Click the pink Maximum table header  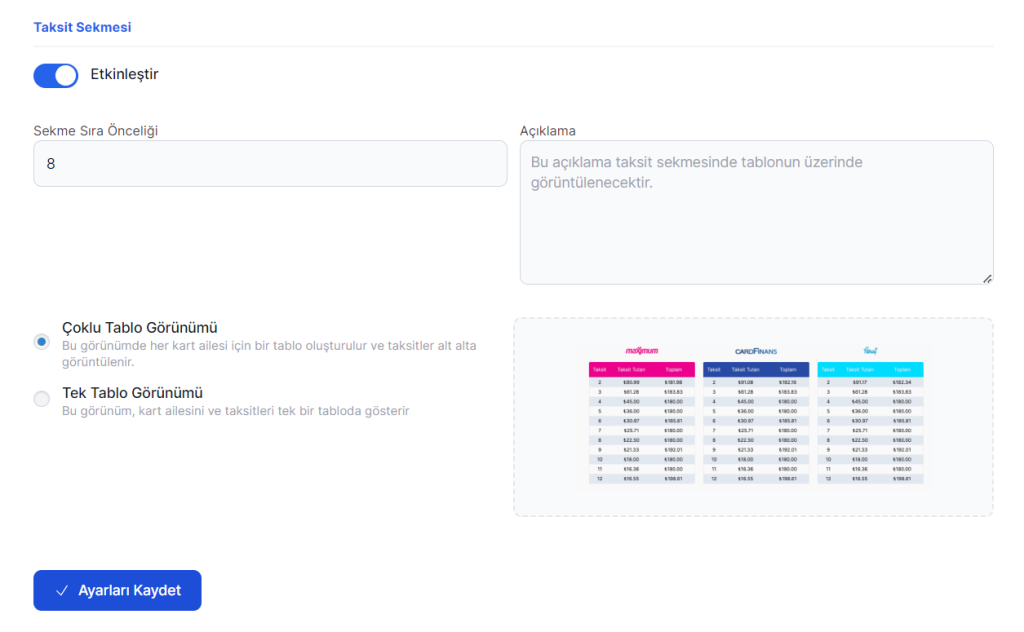coord(642,369)
